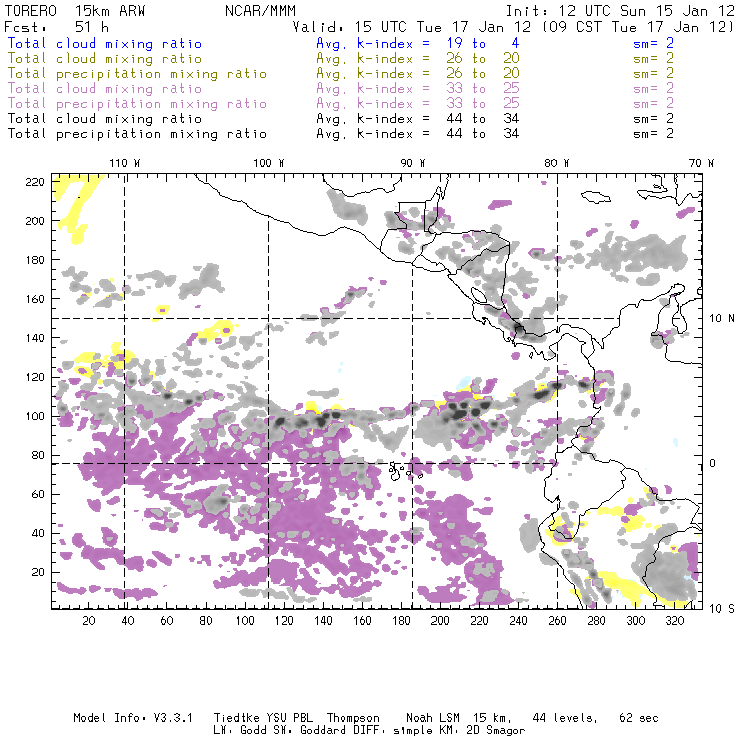Select the olive 'Total cloud mixing ratio' legend label
This screenshot has height=740, width=740.
point(104,59)
